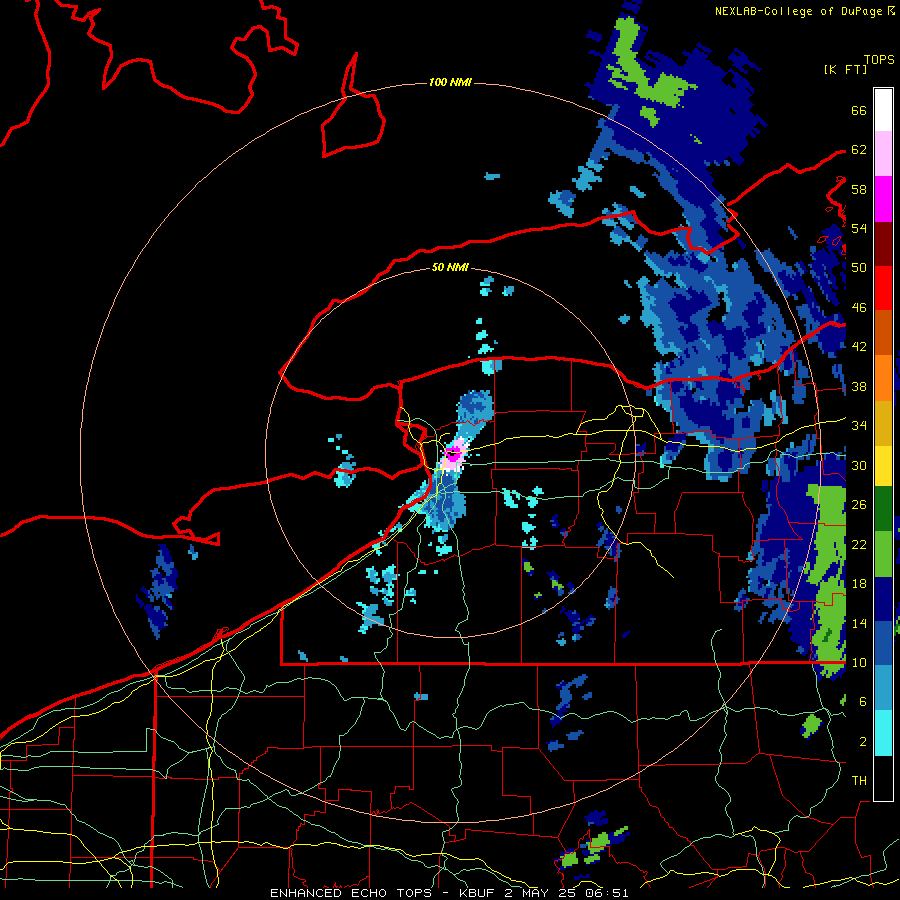Select the cyan swatch in the TOPS scale
Image resolution: width=900 pixels, height=900 pixels.
coord(883,733)
